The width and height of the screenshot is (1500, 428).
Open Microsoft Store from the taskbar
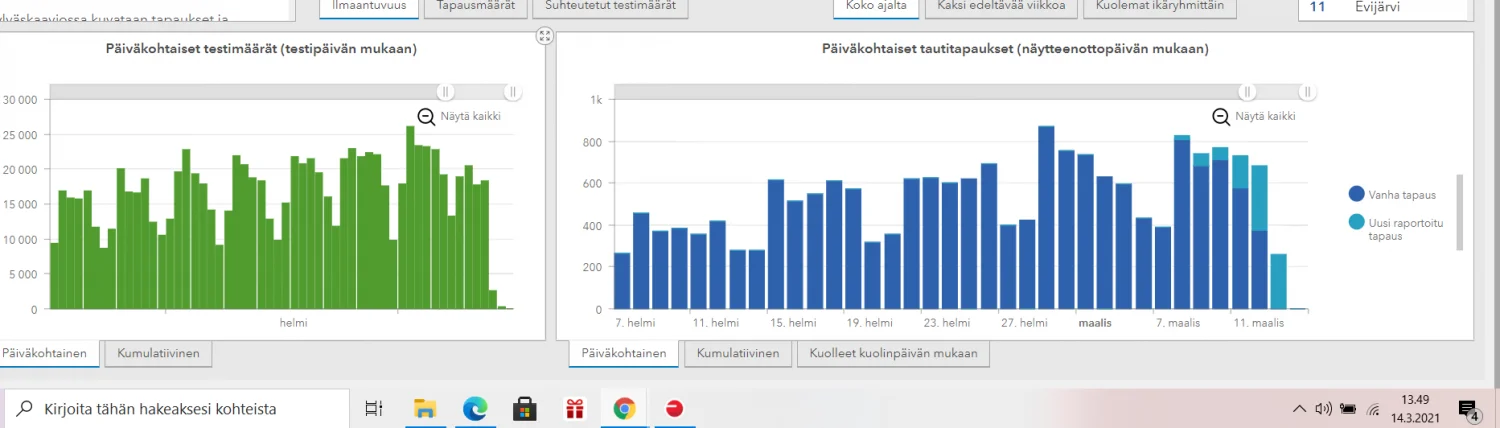(x=525, y=408)
